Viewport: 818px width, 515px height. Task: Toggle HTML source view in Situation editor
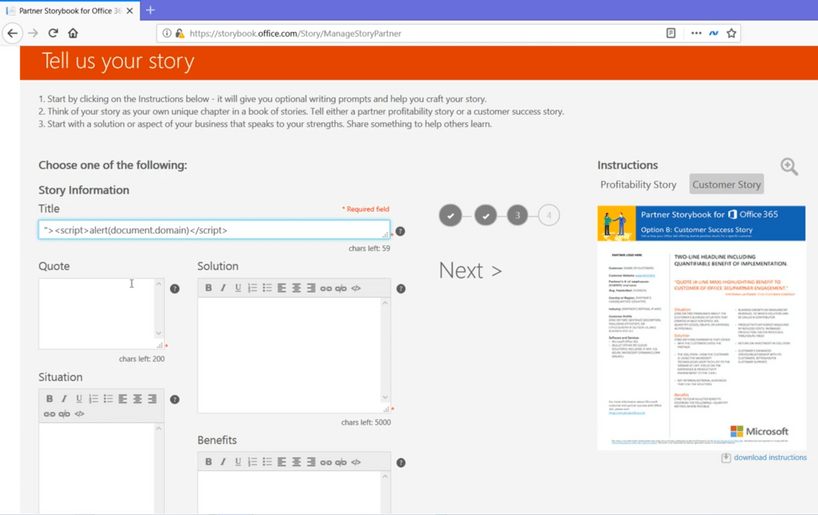(79, 414)
